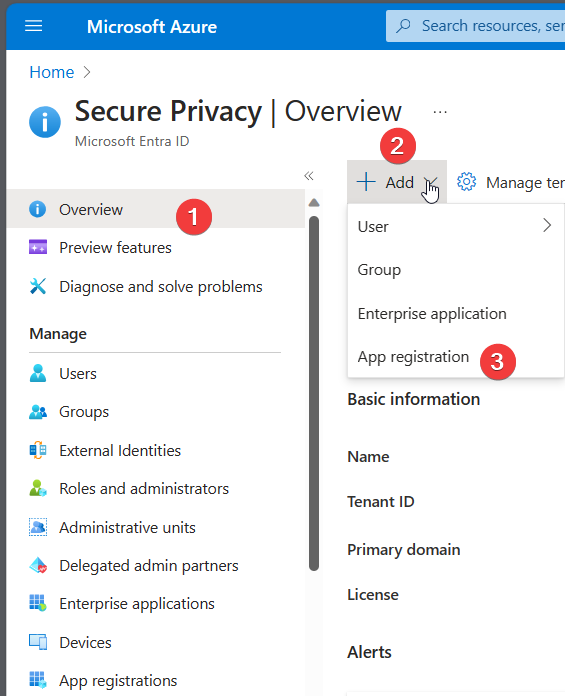Image resolution: width=565 pixels, height=696 pixels.
Task: Click the Add toolbar button label
Action: (399, 182)
